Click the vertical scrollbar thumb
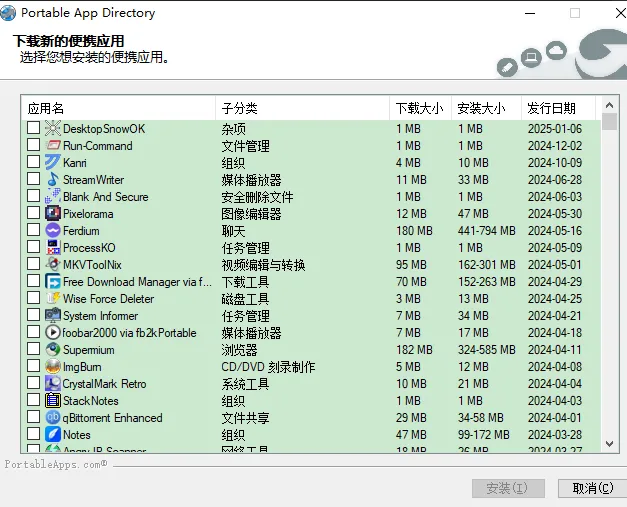This screenshot has width=627, height=507. point(609,122)
